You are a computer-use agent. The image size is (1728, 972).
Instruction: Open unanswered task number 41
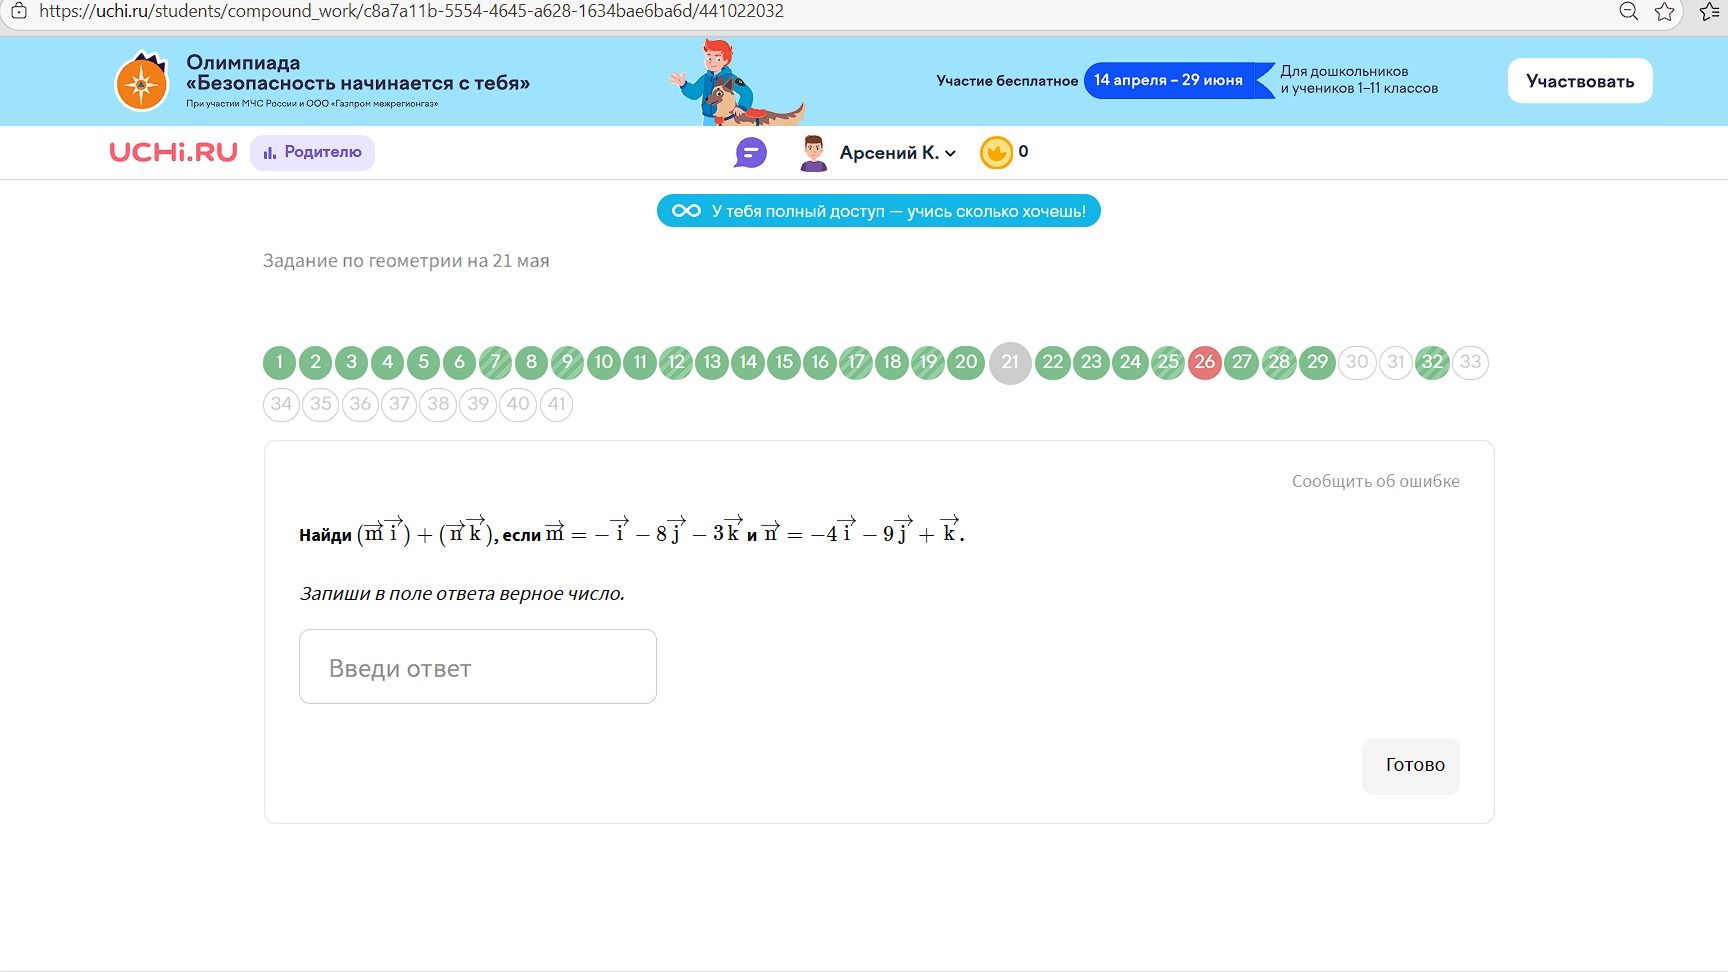coord(556,404)
